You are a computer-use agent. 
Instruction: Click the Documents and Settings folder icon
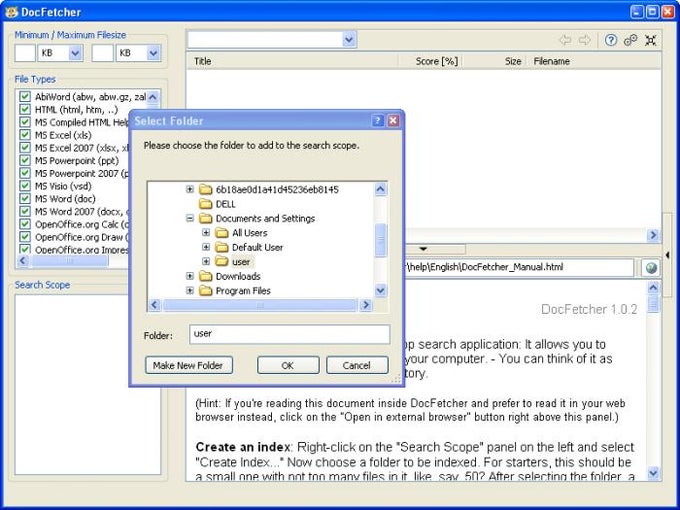(206, 218)
